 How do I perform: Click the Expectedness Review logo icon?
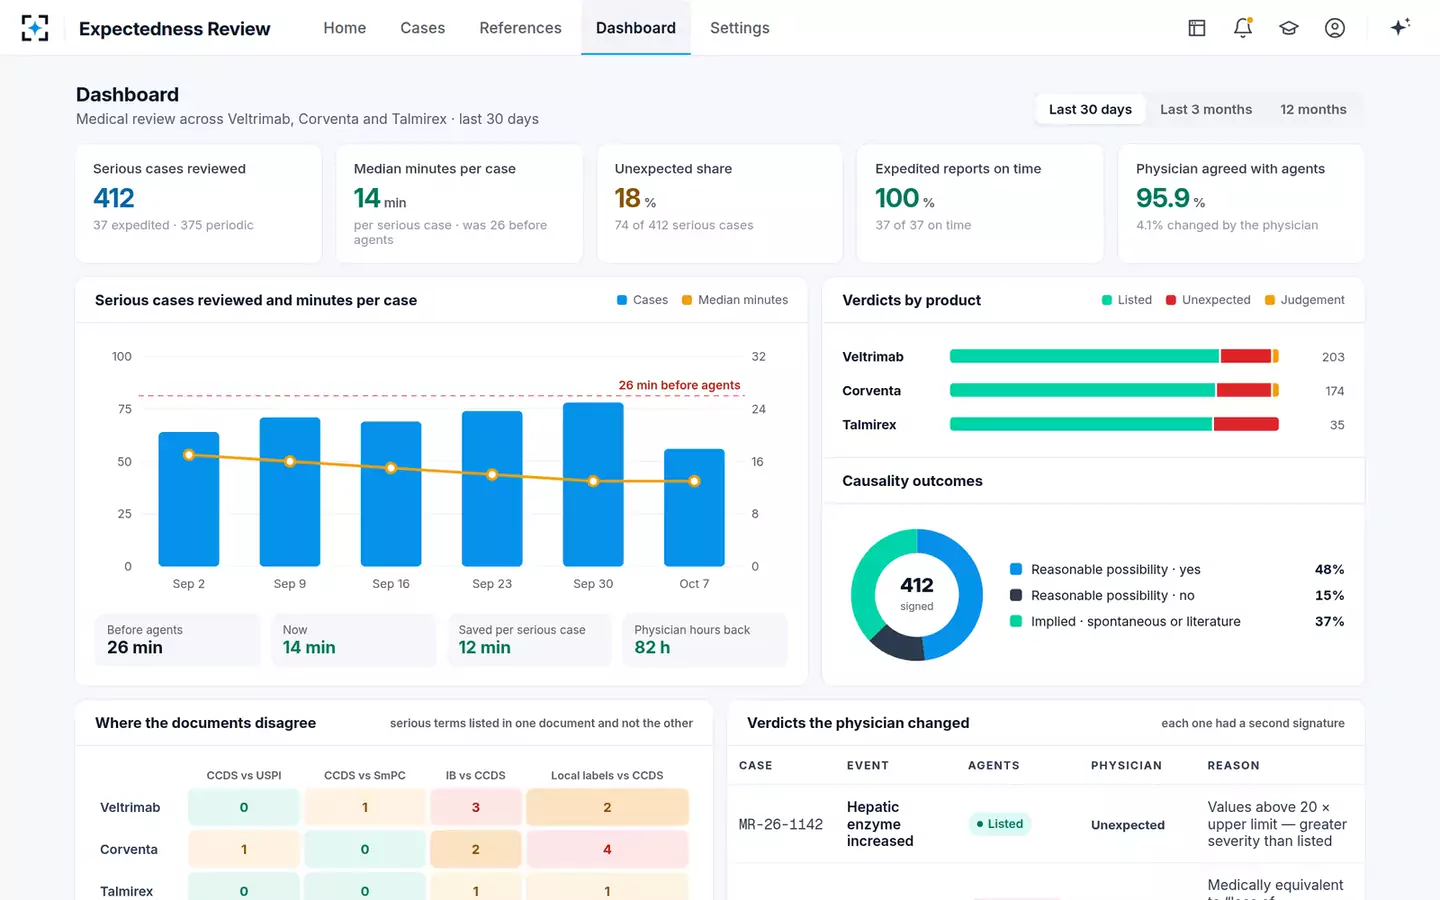coord(35,28)
